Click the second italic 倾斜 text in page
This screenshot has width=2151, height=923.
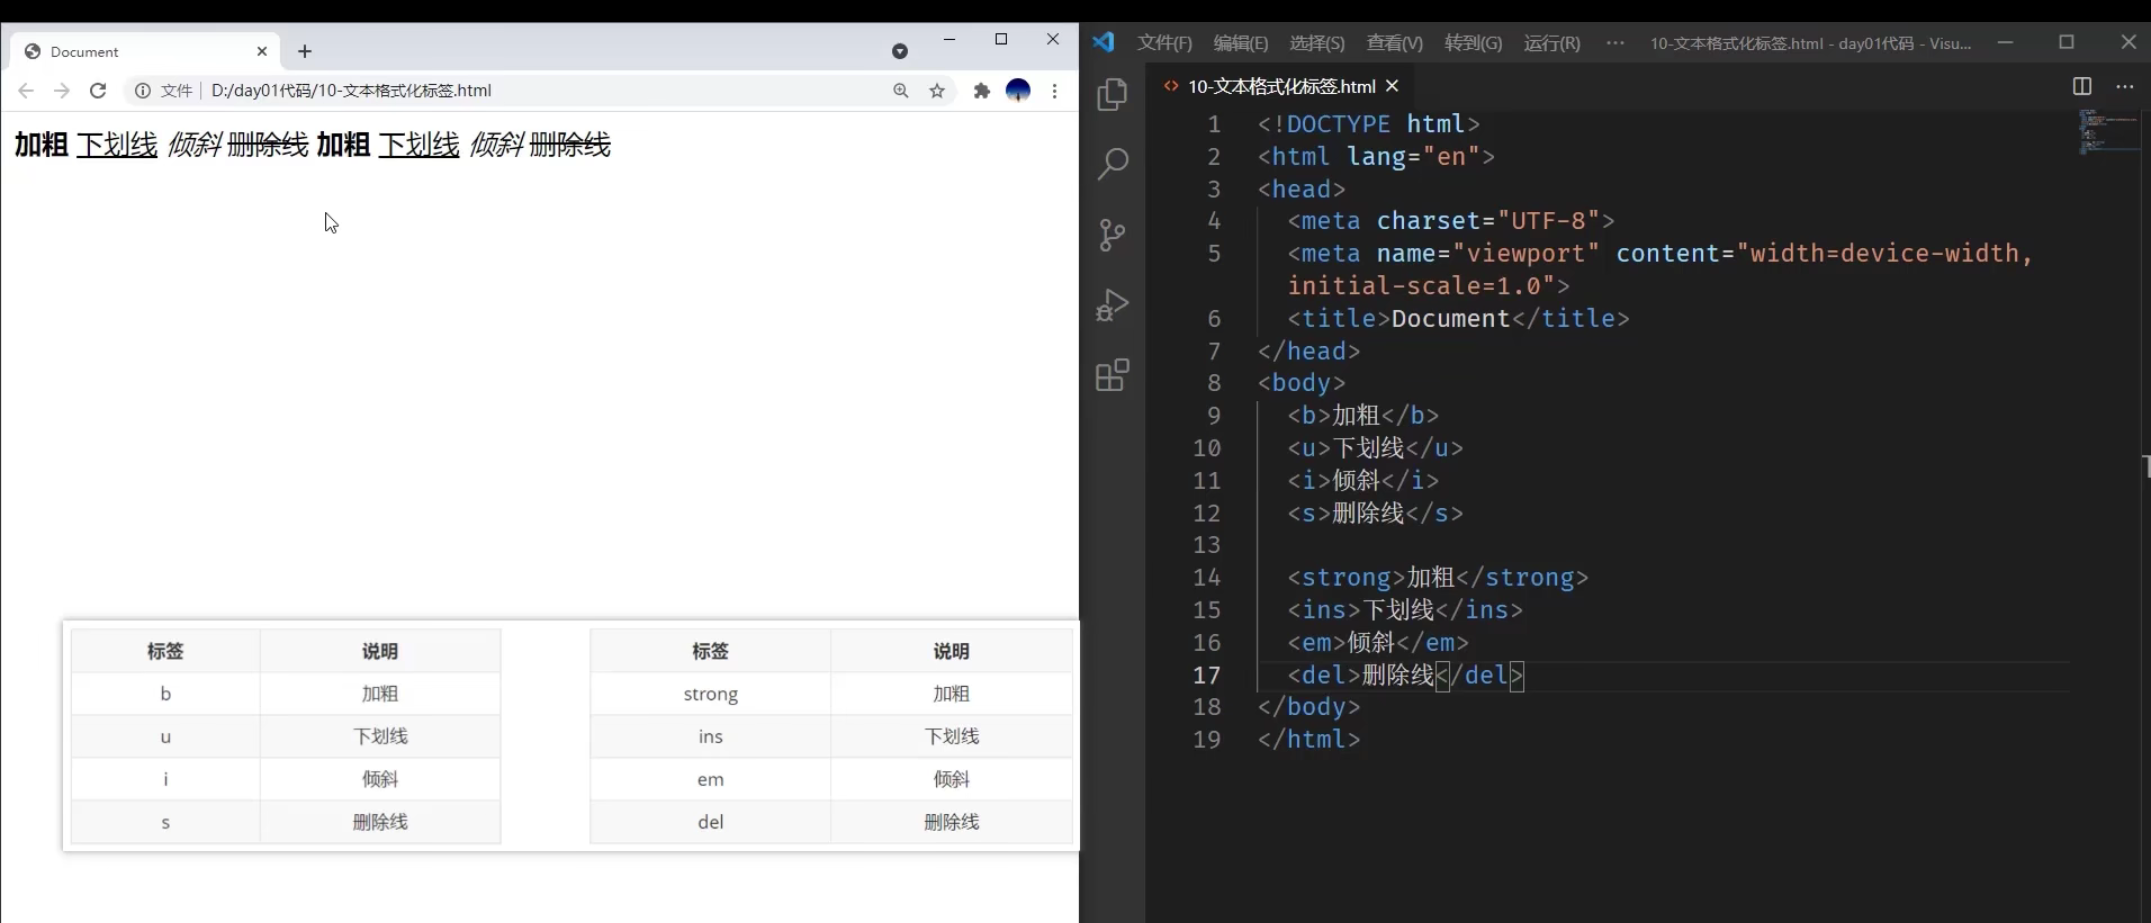click(496, 145)
